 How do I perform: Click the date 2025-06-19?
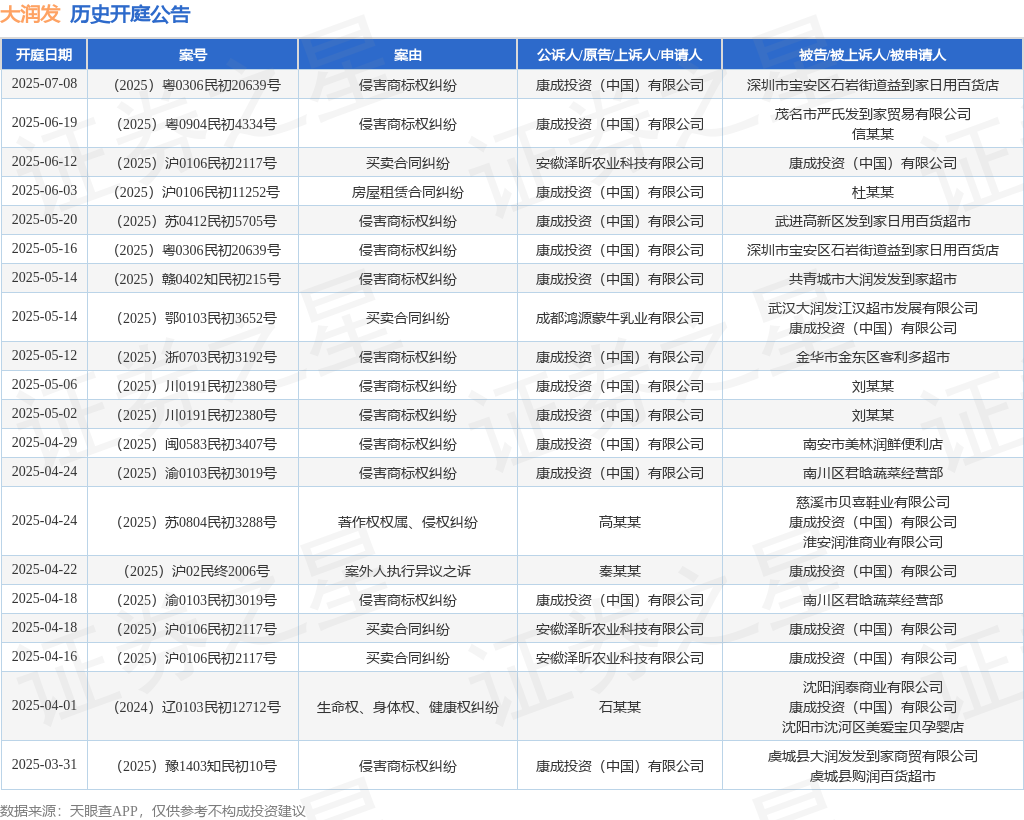pyautogui.click(x=44, y=123)
